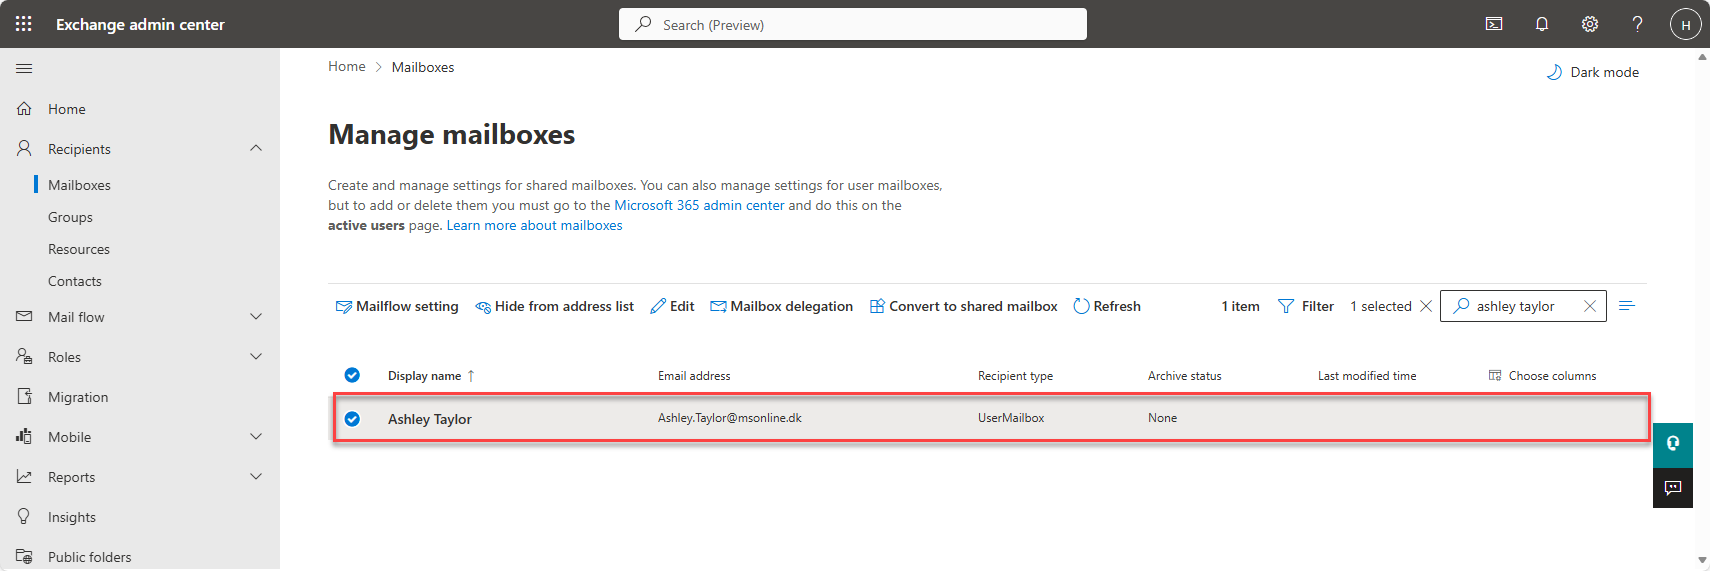1710x571 pixels.
Task: Open the black feedback chat icon
Action: tap(1672, 488)
